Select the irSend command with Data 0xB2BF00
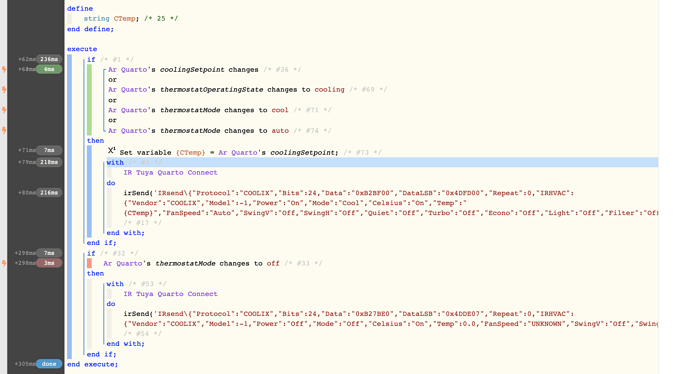Image resolution: width=690 pixels, height=374 pixels. pos(391,203)
